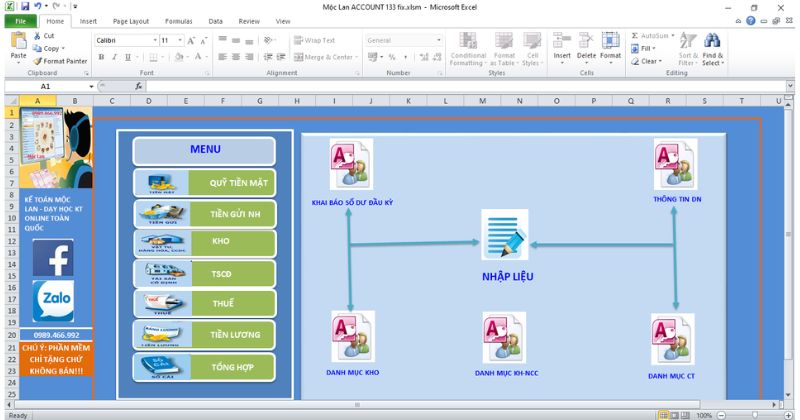Click the THUẾ menu button
The width and height of the screenshot is (800, 420).
(x=205, y=303)
